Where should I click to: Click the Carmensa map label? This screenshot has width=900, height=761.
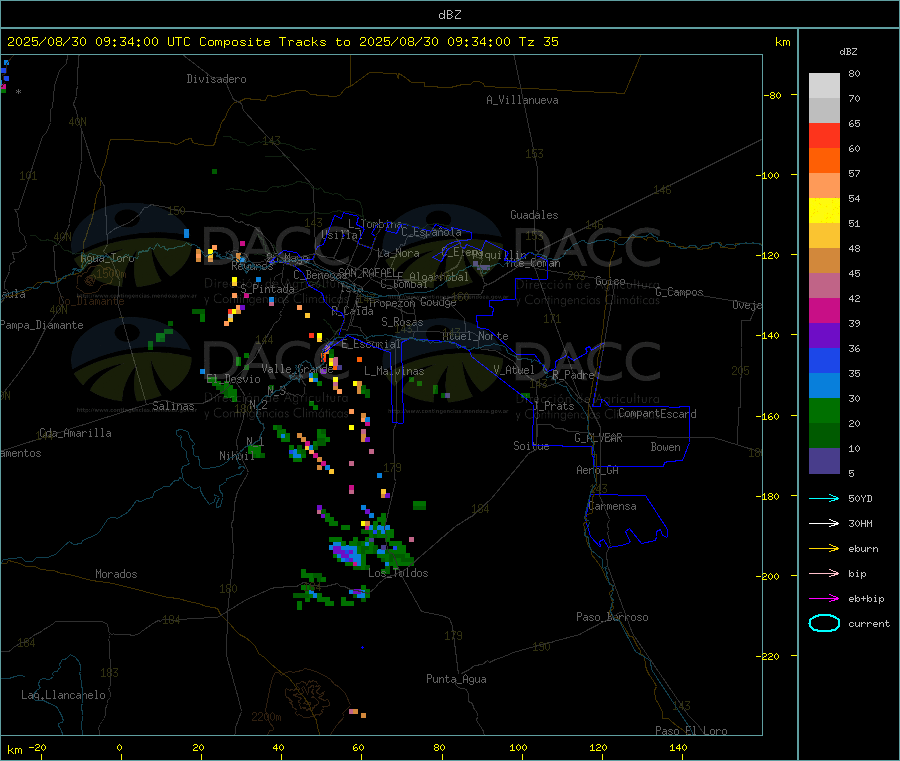[x=612, y=506]
